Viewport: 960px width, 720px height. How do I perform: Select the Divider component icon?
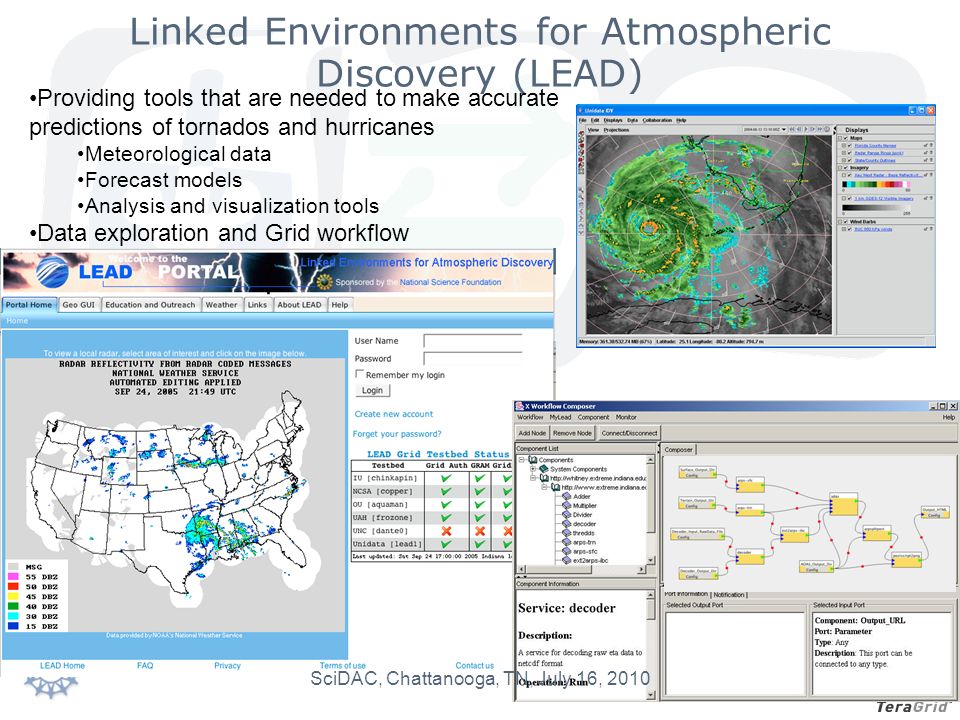(566, 515)
